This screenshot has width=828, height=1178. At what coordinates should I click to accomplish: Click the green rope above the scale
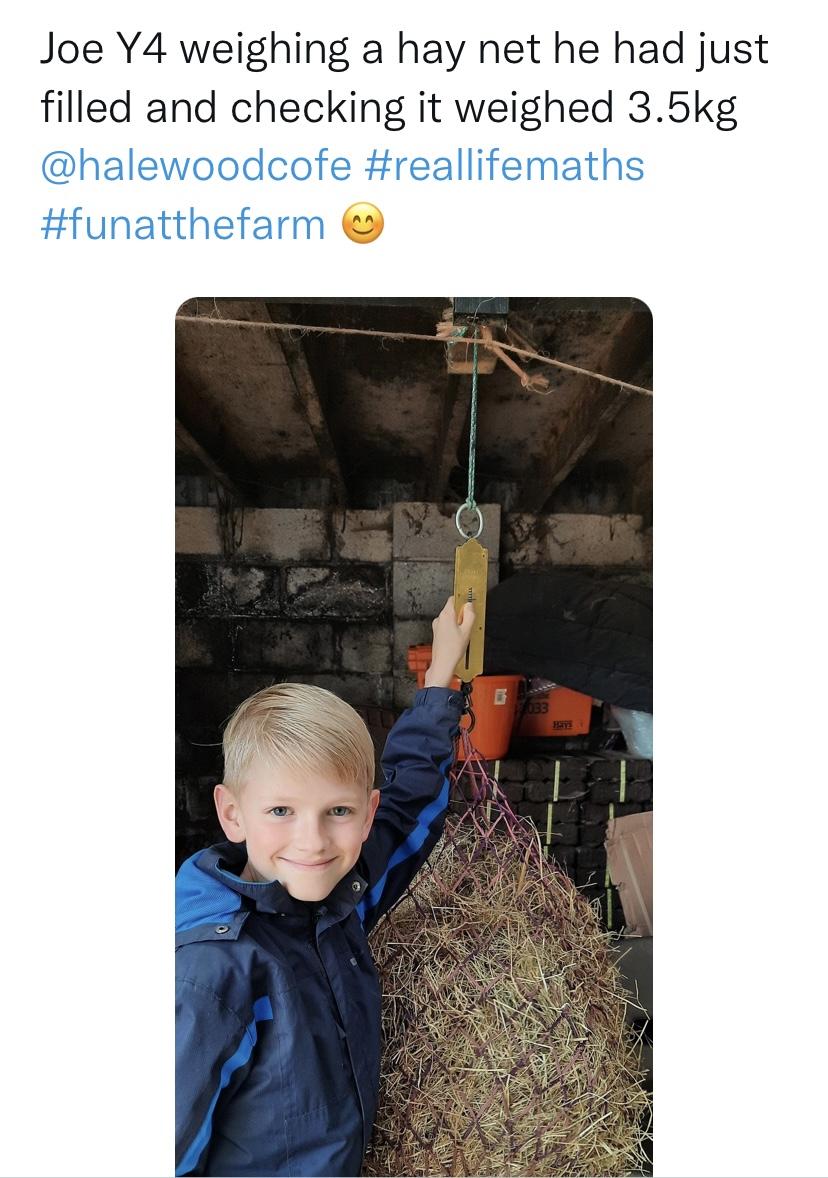(x=473, y=420)
